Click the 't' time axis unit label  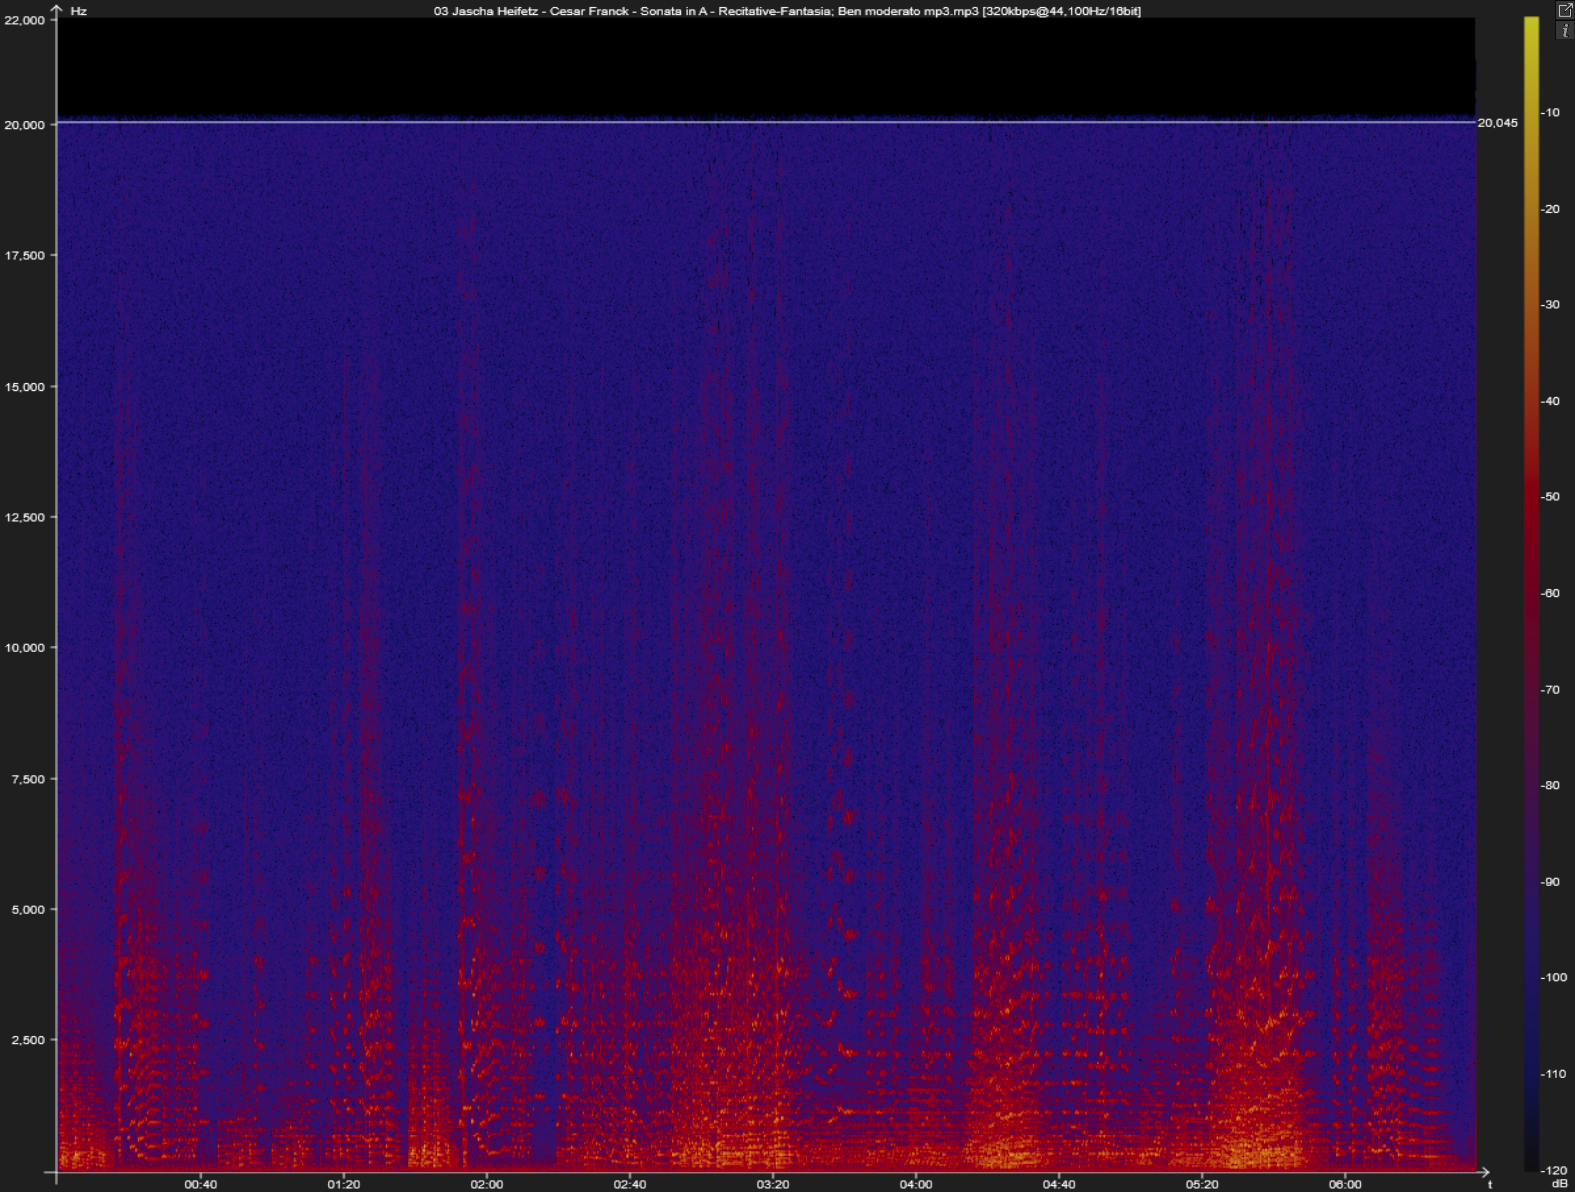pos(1489,1185)
